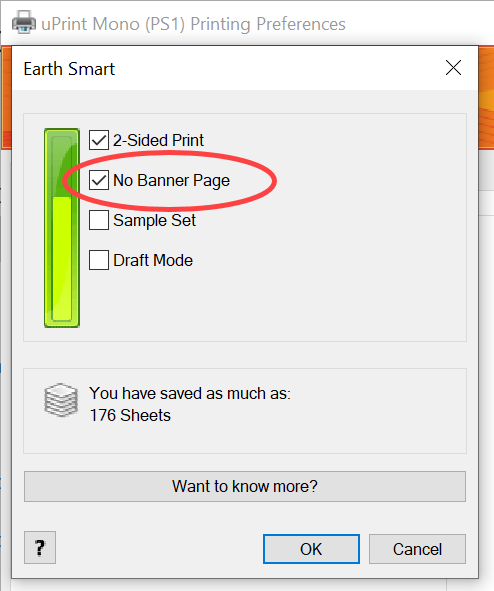The width and height of the screenshot is (494, 591).
Task: Enable the Sample Set checkbox
Action: coord(99,220)
